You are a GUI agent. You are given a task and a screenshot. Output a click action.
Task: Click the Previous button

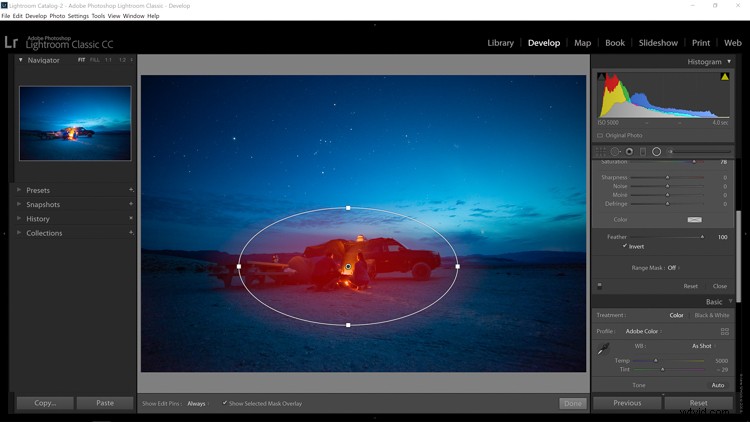627,403
